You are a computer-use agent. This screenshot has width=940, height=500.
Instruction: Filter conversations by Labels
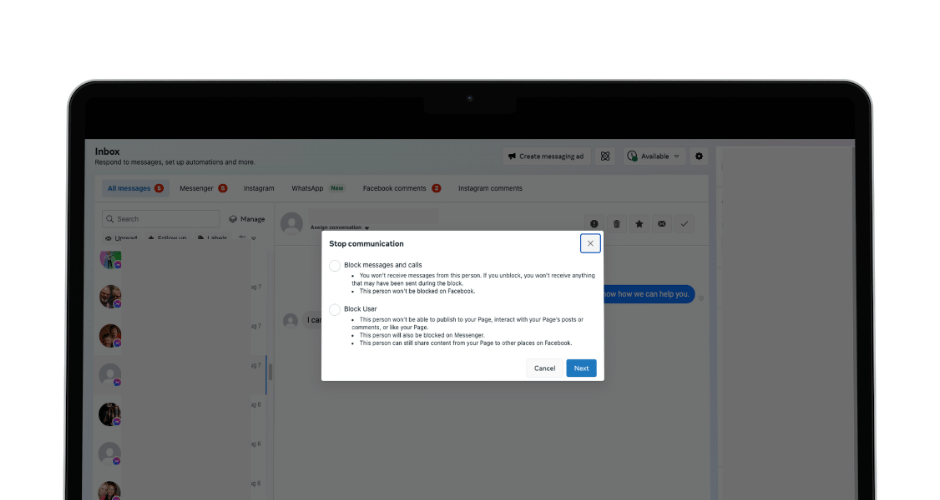(x=212, y=238)
